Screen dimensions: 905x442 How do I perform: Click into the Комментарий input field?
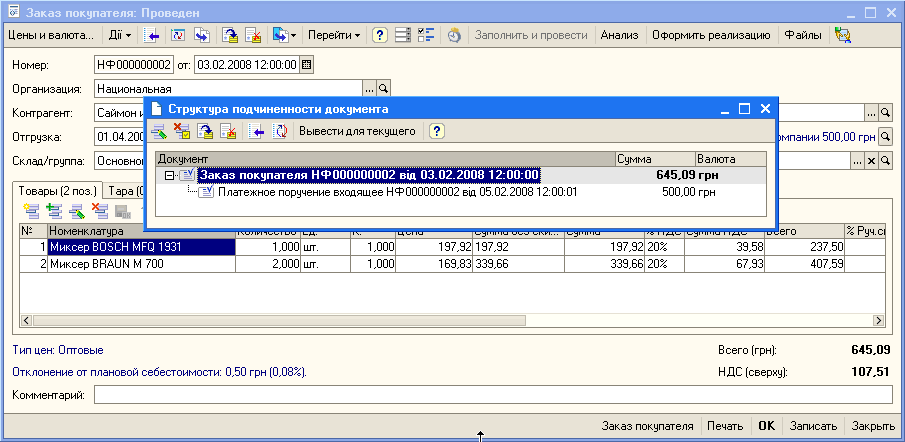pos(490,396)
